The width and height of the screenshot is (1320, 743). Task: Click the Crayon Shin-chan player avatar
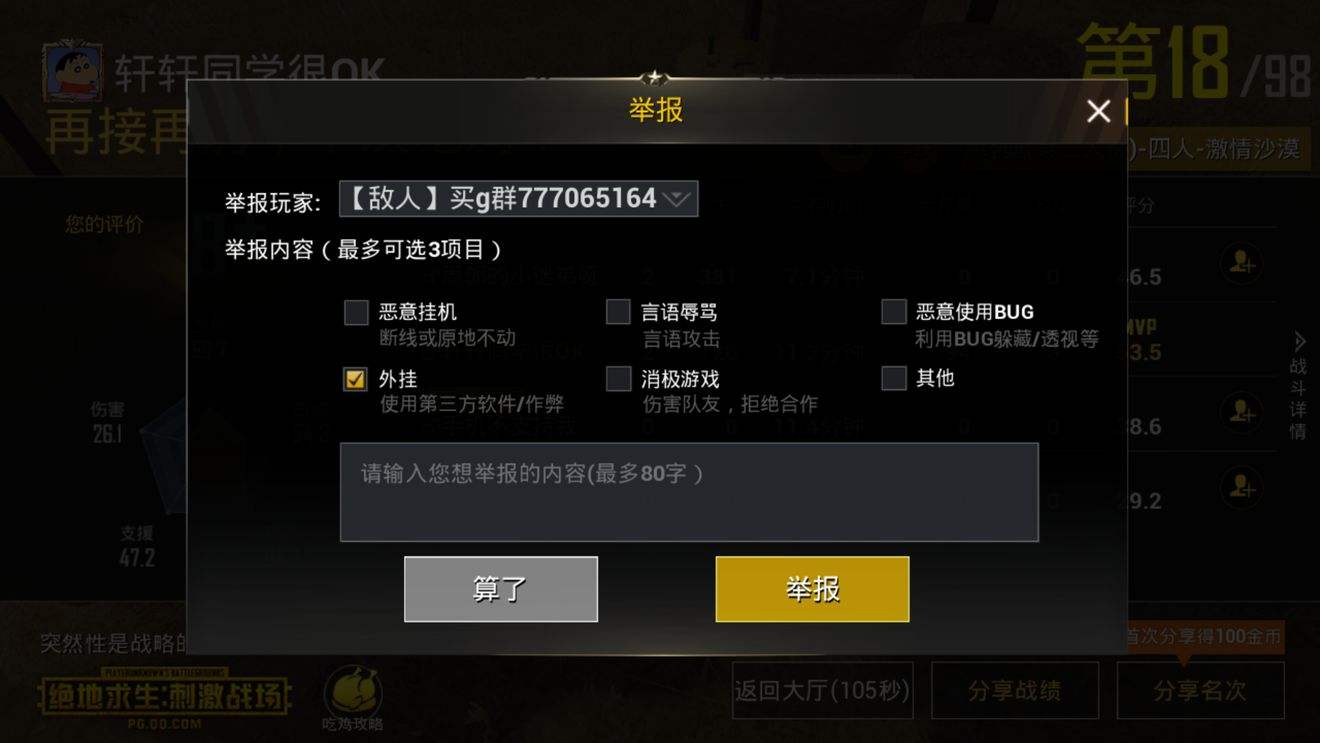(x=73, y=73)
